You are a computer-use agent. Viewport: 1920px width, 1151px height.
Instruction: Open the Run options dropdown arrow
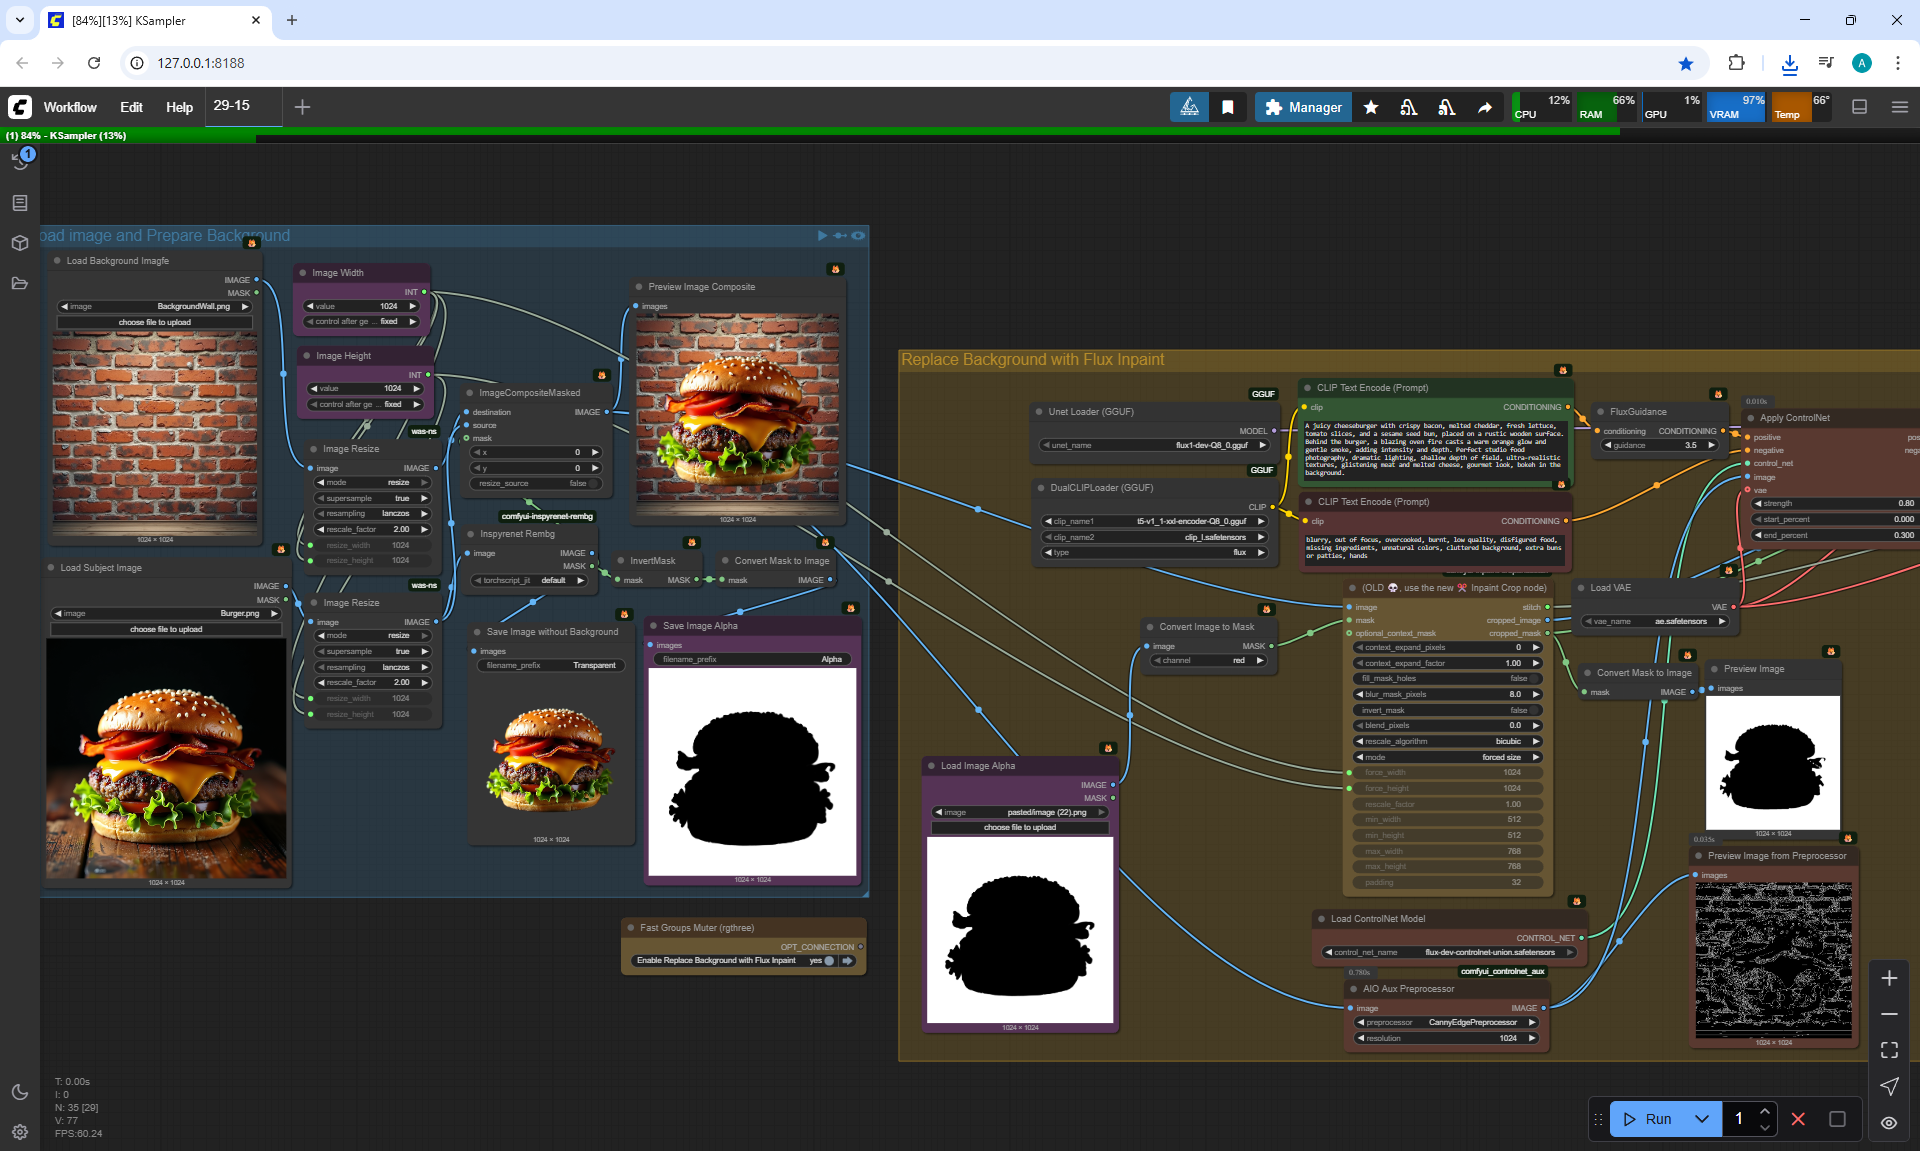[1702, 1119]
